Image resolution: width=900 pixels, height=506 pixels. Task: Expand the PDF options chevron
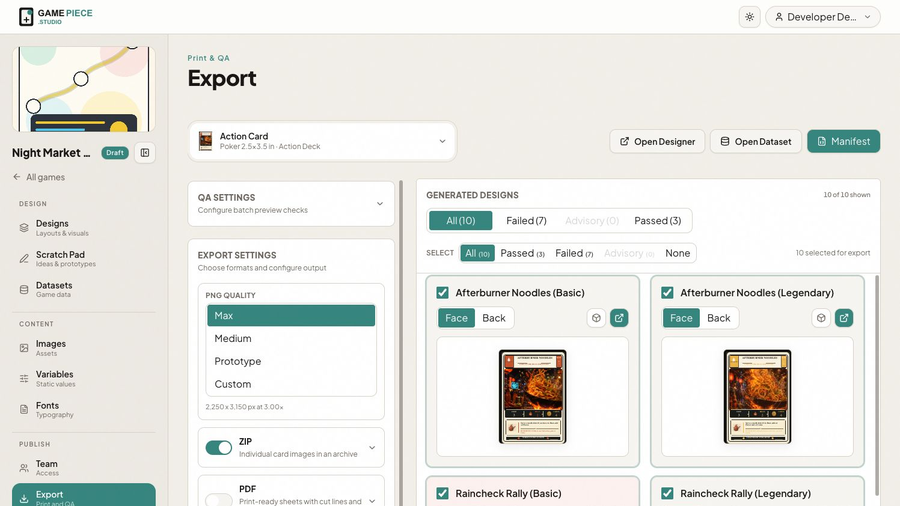(x=372, y=501)
